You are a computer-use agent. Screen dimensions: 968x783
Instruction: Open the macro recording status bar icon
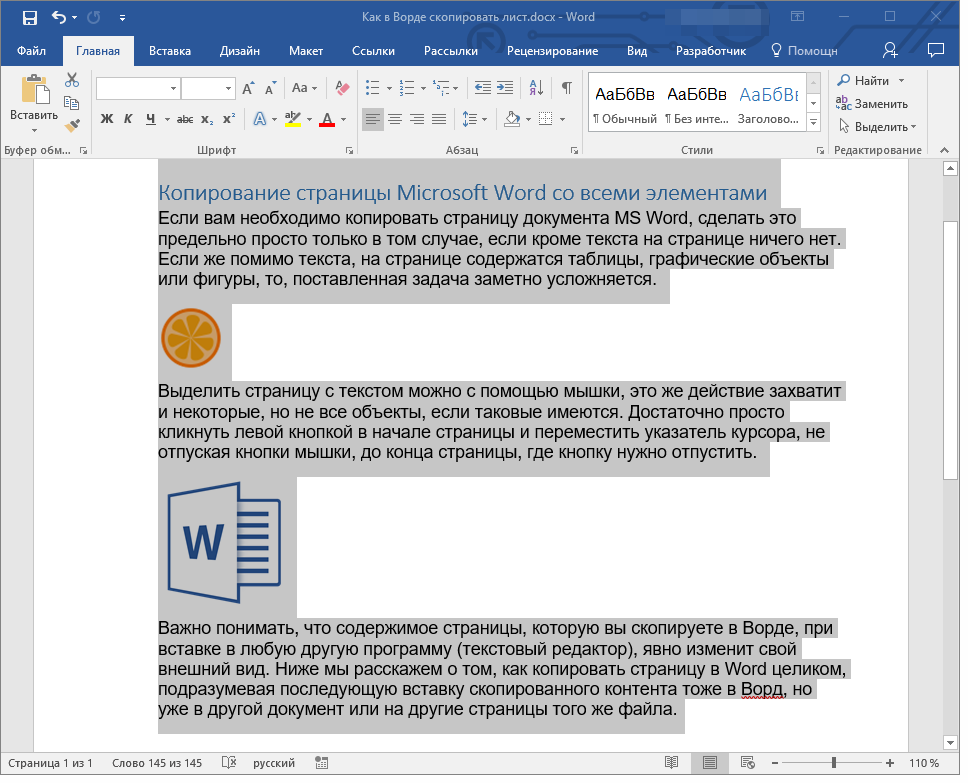click(321, 763)
